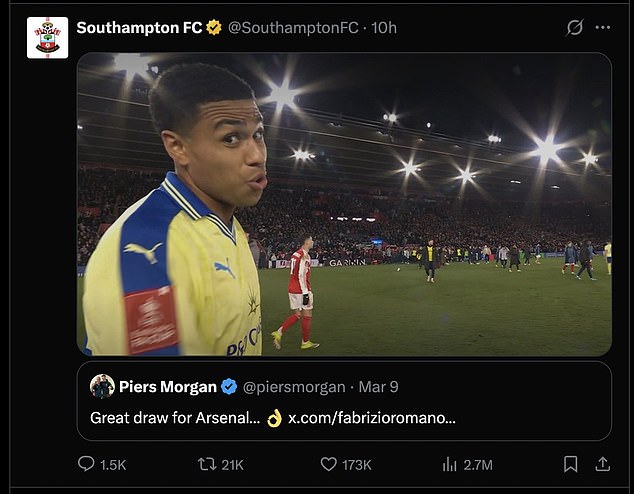Click the reply speech bubble icon
The width and height of the screenshot is (634, 494).
(x=86, y=464)
